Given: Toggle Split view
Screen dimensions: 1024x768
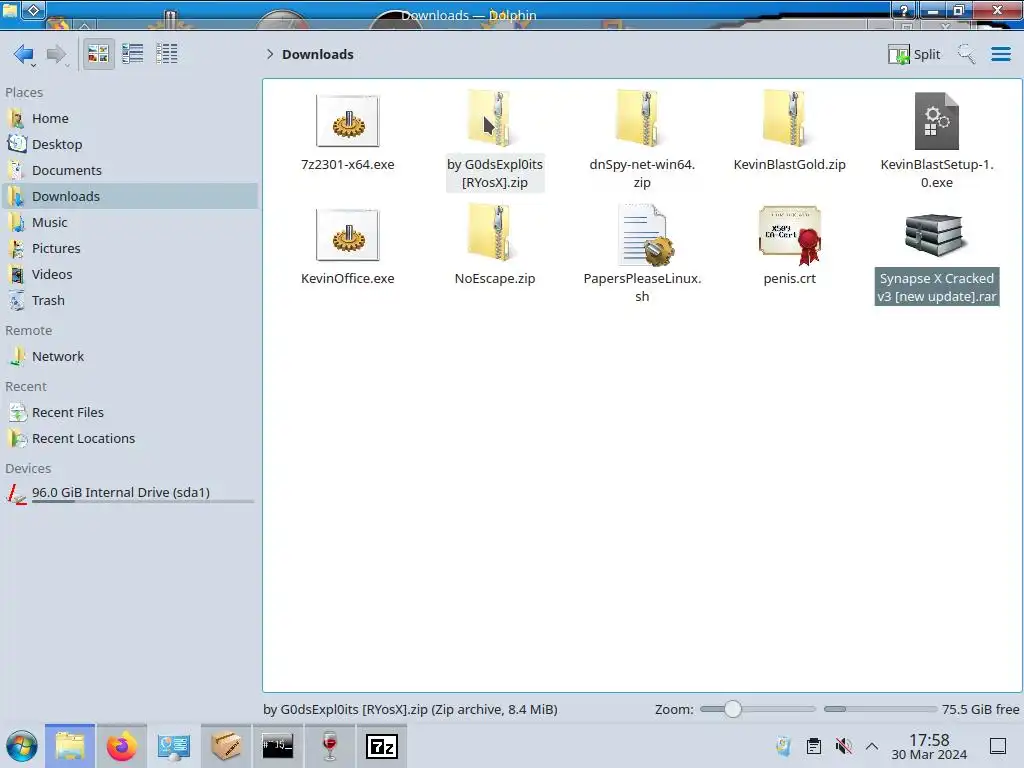Looking at the screenshot, I should [914, 54].
